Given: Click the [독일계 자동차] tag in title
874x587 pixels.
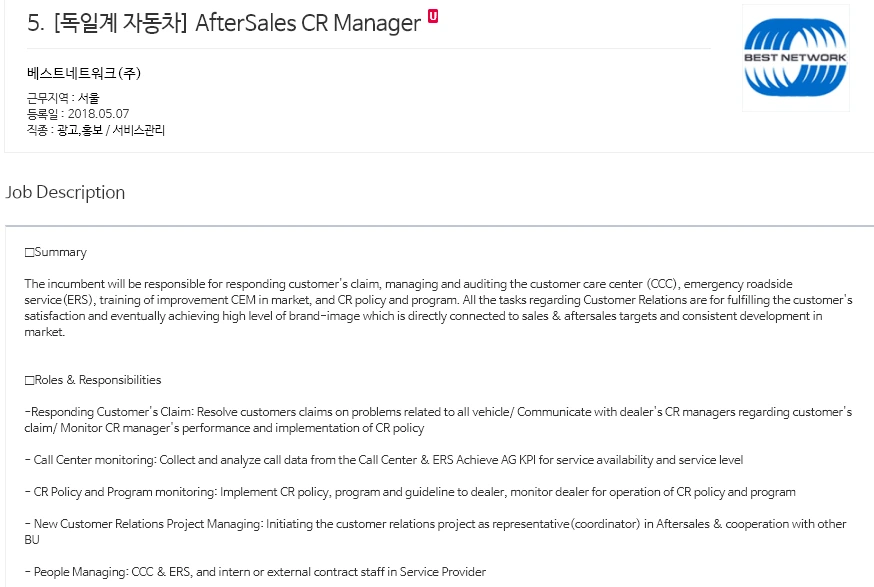Looking at the screenshot, I should coord(120,23).
